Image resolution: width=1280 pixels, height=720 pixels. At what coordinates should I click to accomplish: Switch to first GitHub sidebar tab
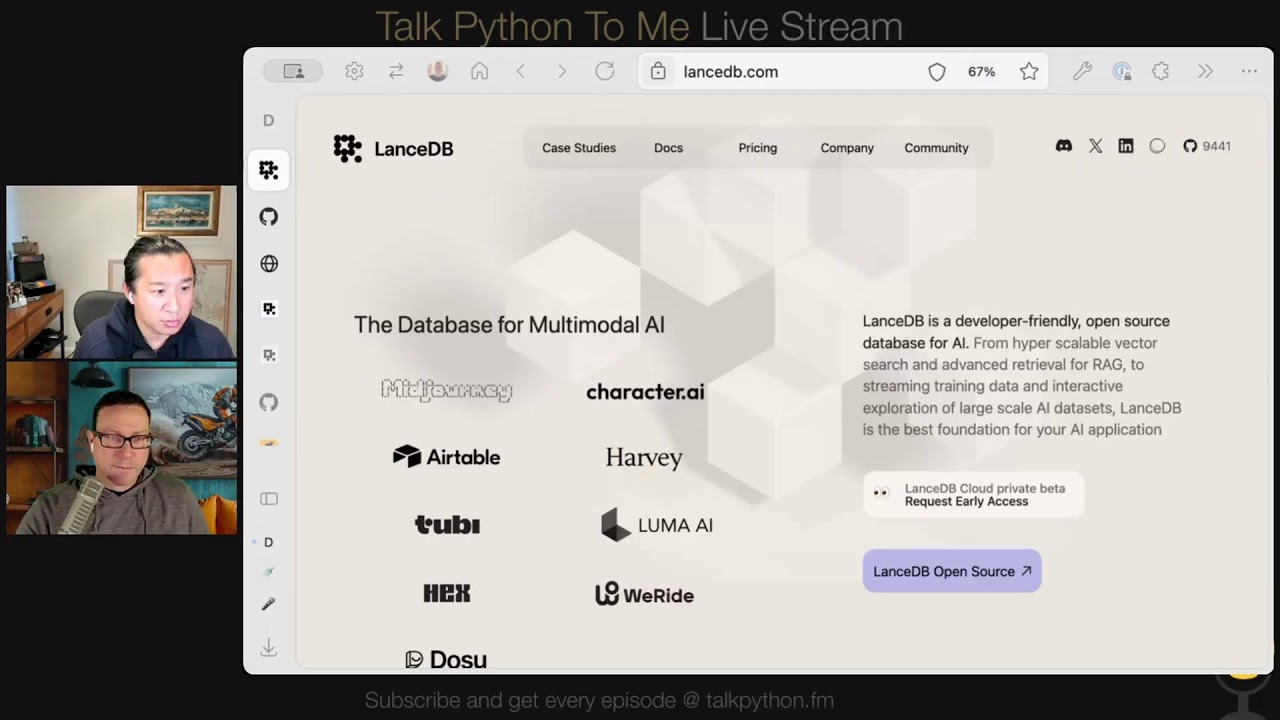click(269, 217)
